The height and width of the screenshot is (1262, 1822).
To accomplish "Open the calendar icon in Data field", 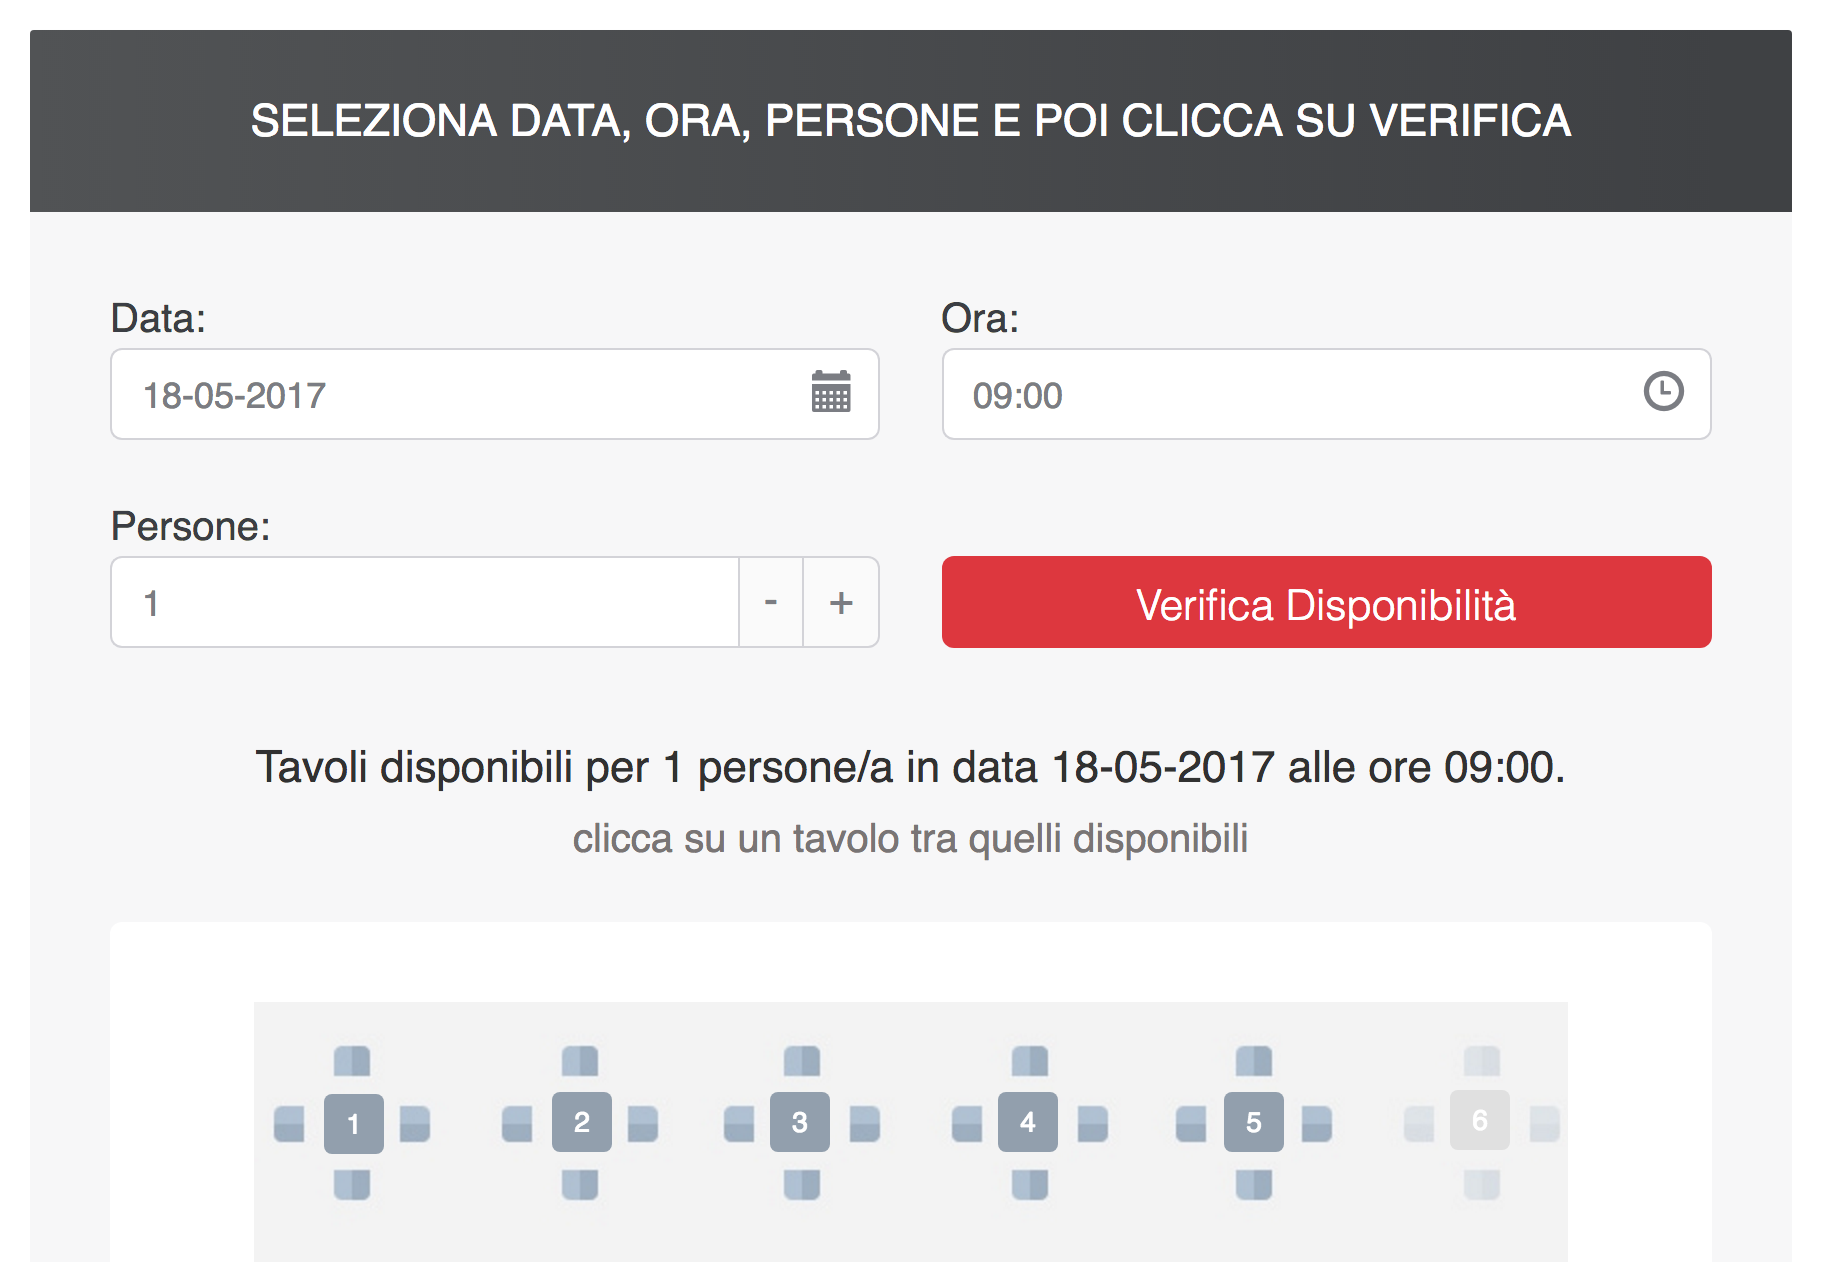I will [x=830, y=392].
